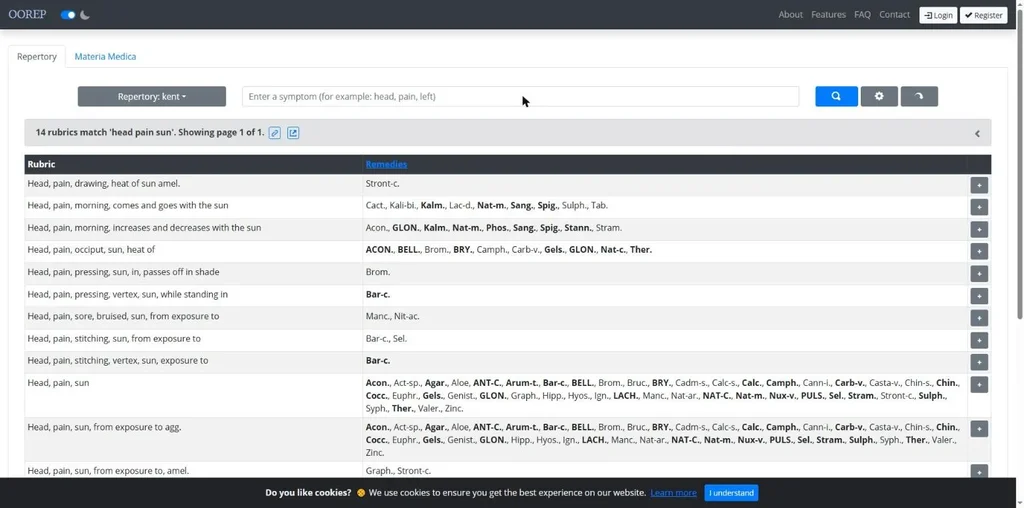The height and width of the screenshot is (508, 1024).
Task: Add rubric 'pressing, vertex, sun, while standing in'
Action: 979,296
